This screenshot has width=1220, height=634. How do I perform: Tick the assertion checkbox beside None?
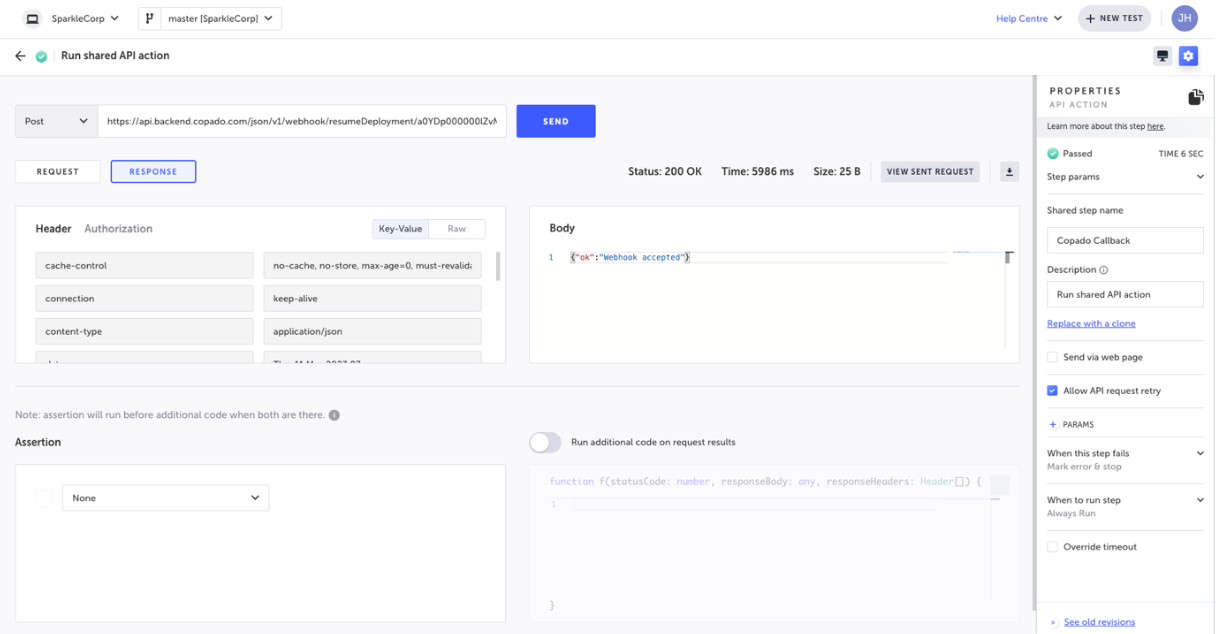click(x=44, y=498)
